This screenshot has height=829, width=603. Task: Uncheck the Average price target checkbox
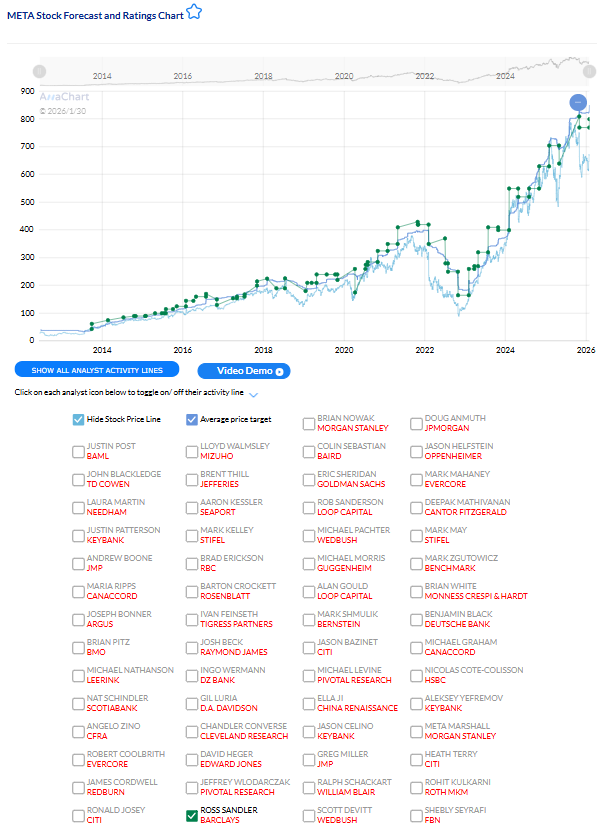click(x=192, y=420)
